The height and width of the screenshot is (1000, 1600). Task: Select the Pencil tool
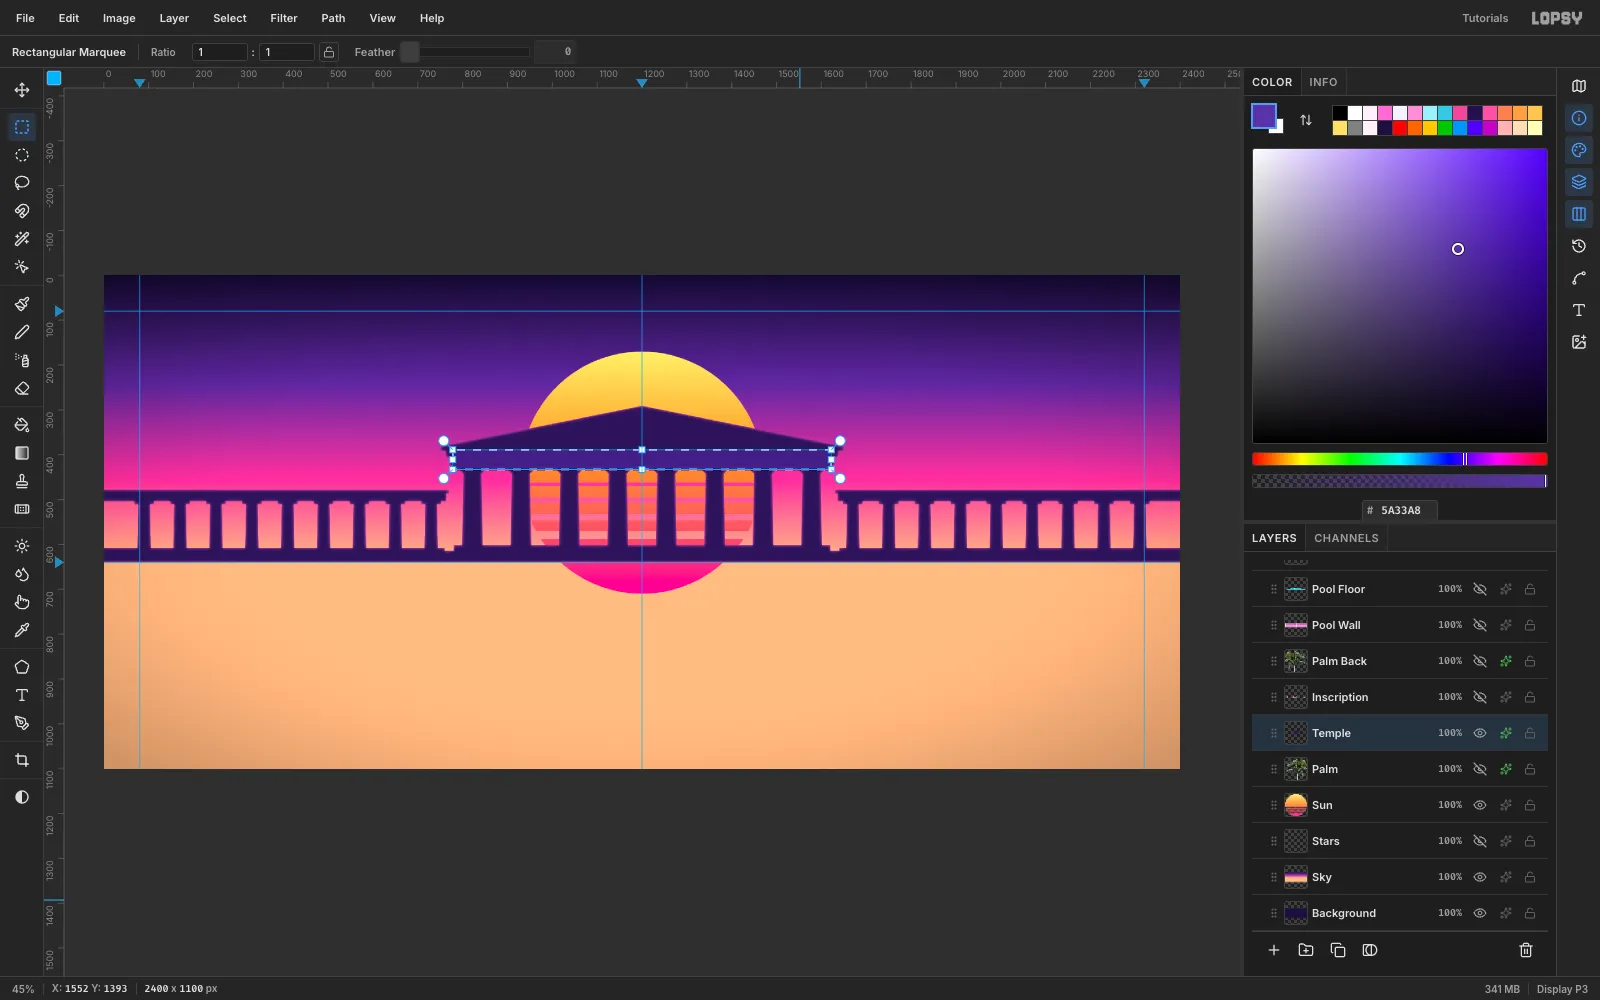click(22, 332)
